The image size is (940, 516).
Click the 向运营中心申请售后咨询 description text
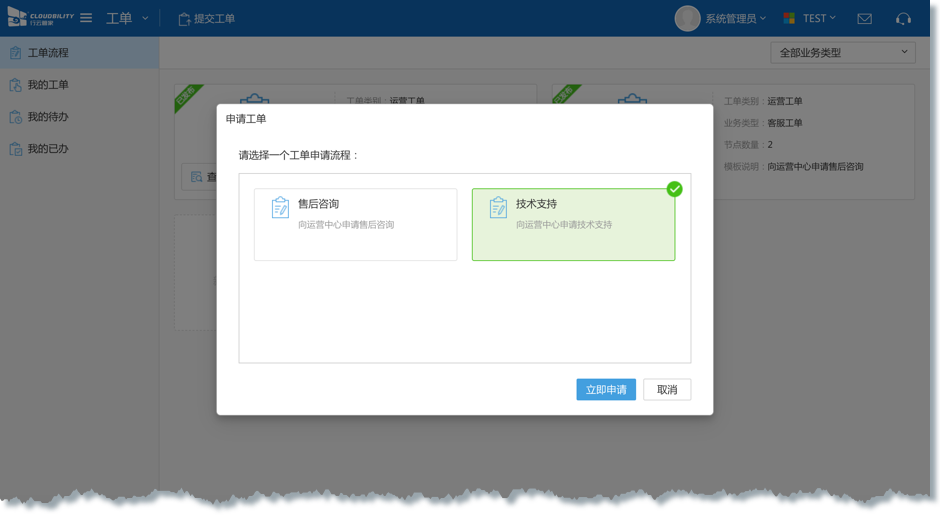click(346, 225)
